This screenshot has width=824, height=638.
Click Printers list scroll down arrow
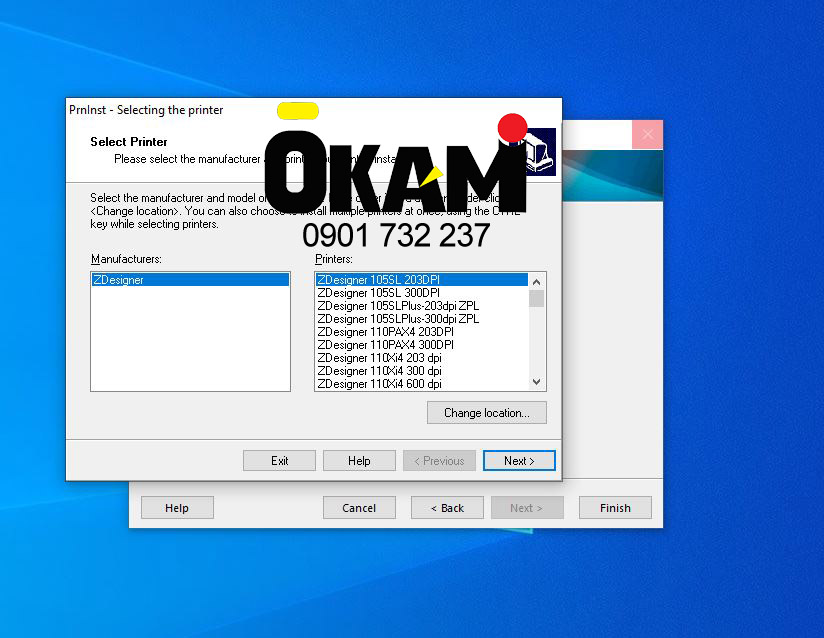[x=537, y=382]
